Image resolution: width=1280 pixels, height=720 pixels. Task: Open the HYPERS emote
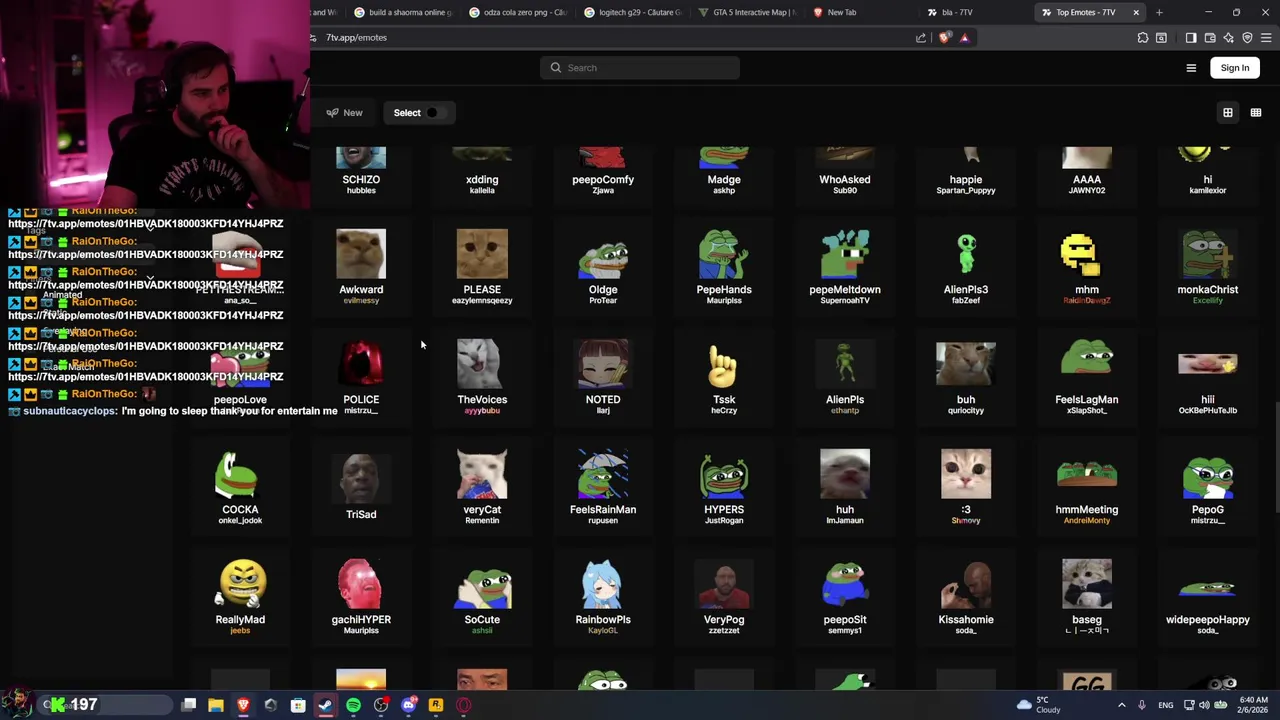point(724,486)
